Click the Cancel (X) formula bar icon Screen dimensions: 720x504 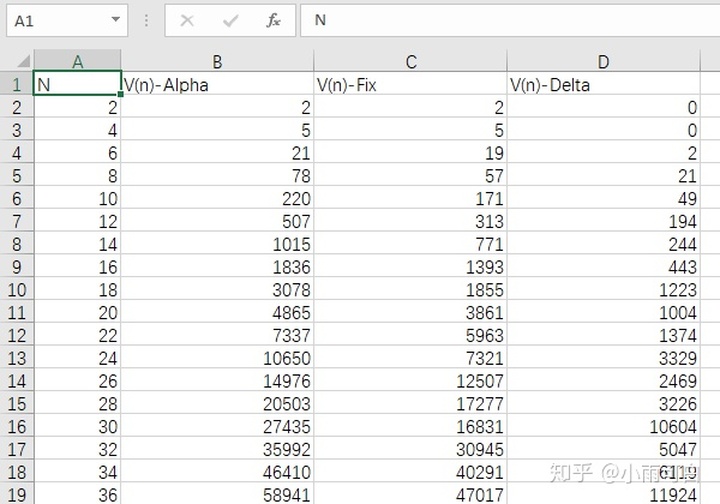(x=187, y=21)
